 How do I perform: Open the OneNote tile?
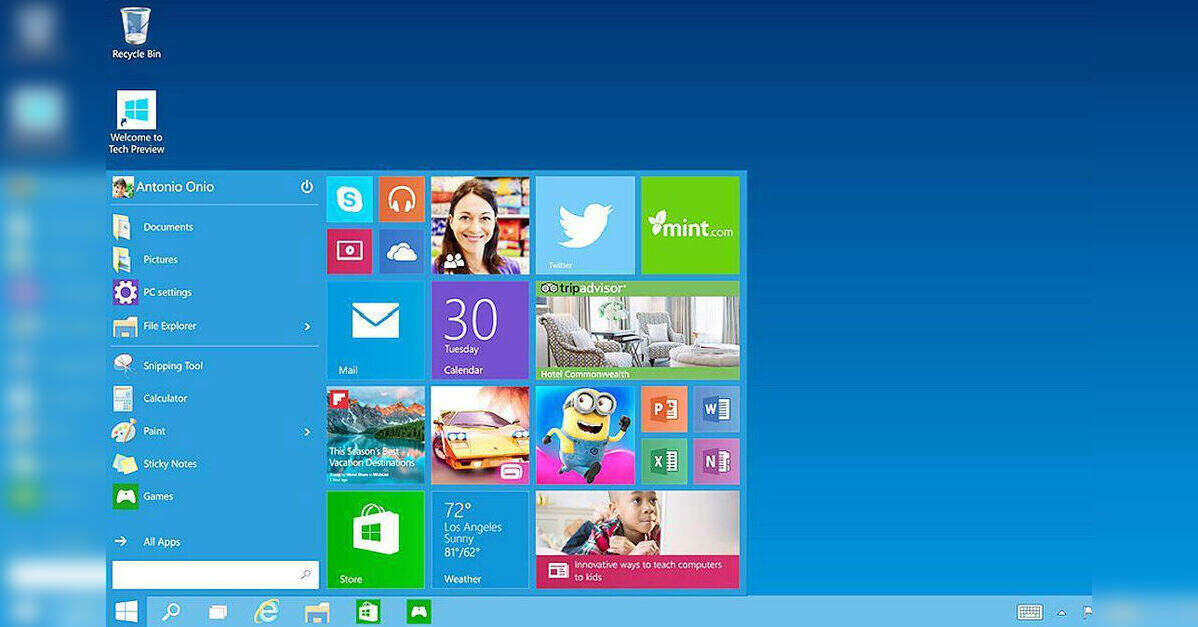[x=716, y=461]
